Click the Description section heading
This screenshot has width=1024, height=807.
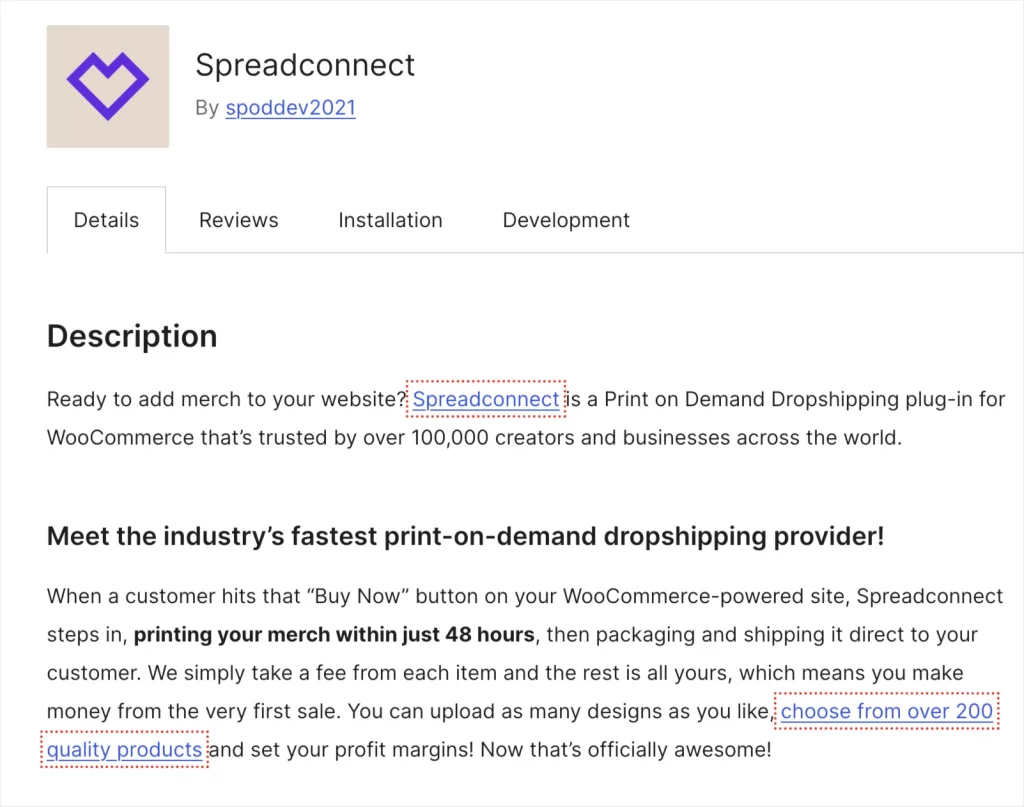click(131, 336)
